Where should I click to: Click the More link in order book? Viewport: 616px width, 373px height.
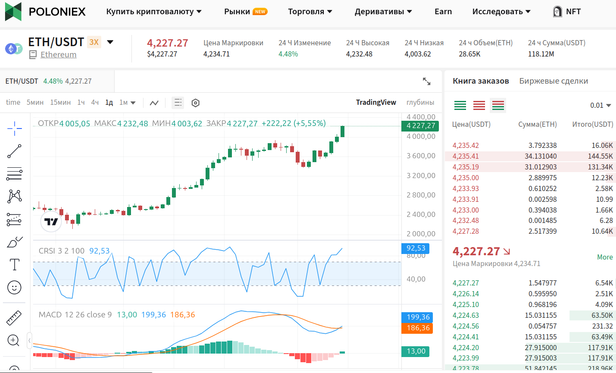[605, 257]
